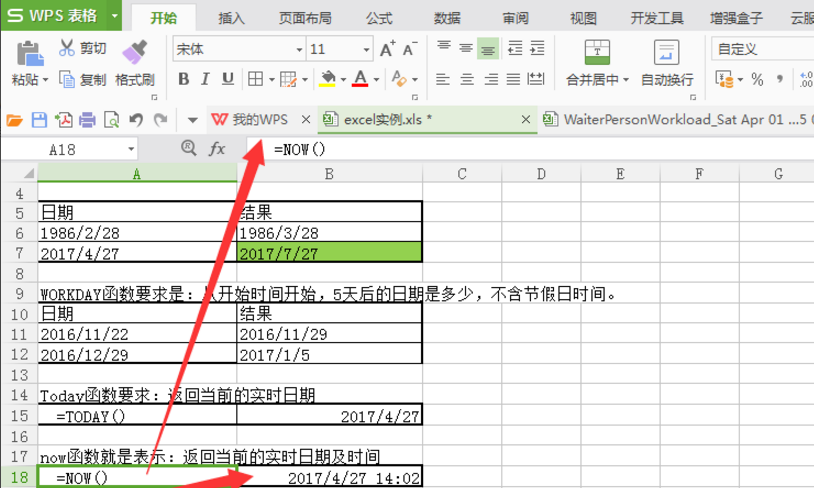814x488 pixels.
Task: Open the font size 11 dropdown
Action: tap(367, 50)
